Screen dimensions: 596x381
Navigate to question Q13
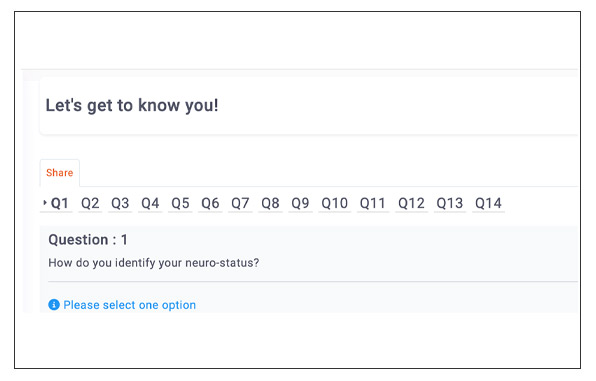450,203
